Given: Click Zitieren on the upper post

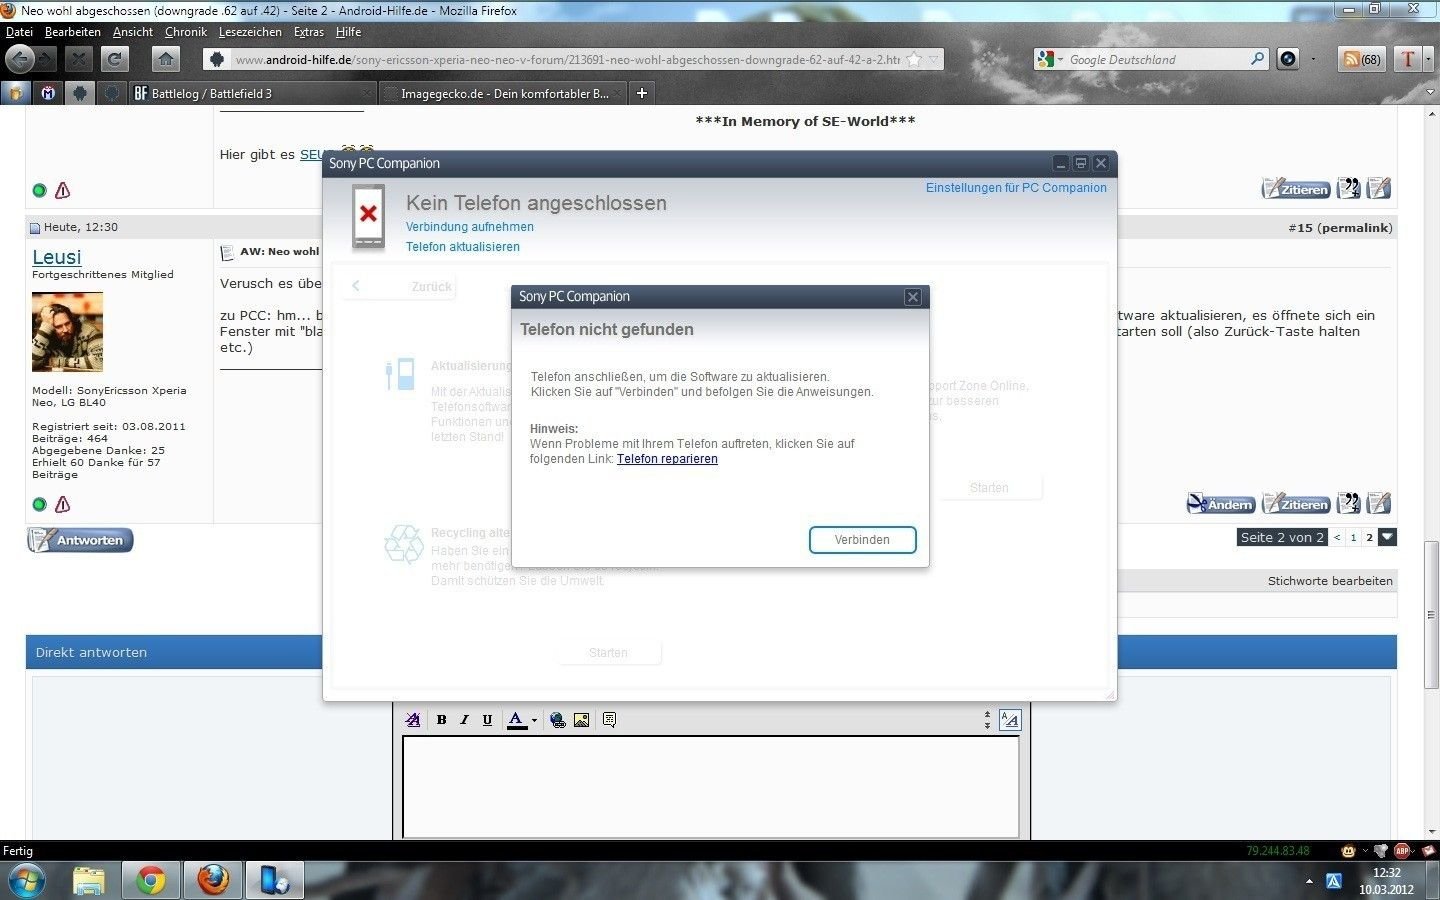Looking at the screenshot, I should coord(1296,188).
